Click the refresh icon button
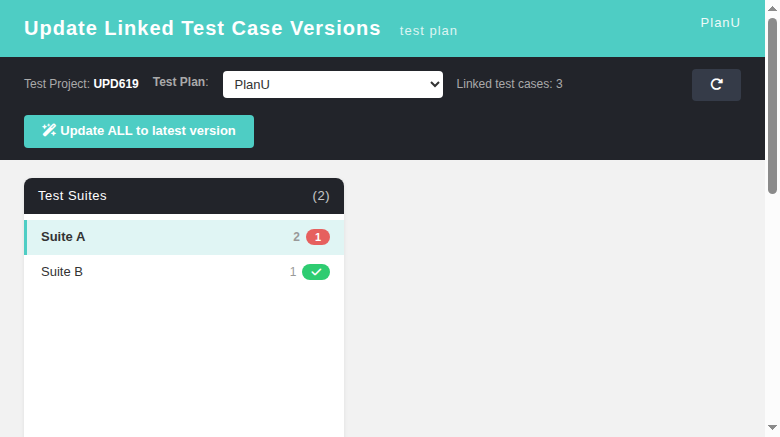 click(x=716, y=85)
